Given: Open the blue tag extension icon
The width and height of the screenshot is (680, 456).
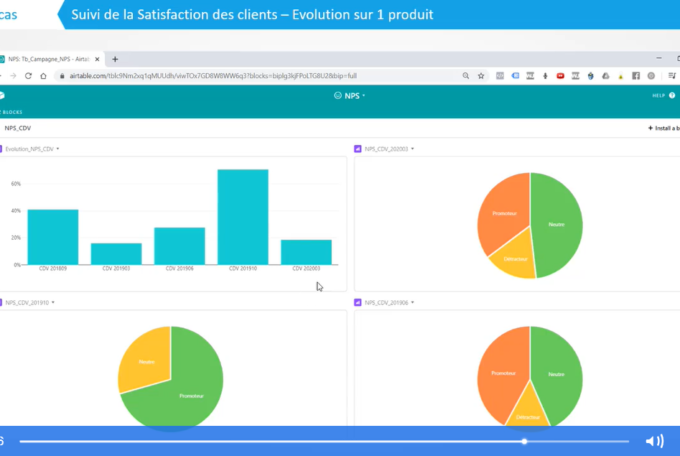Looking at the screenshot, I should click(x=515, y=76).
